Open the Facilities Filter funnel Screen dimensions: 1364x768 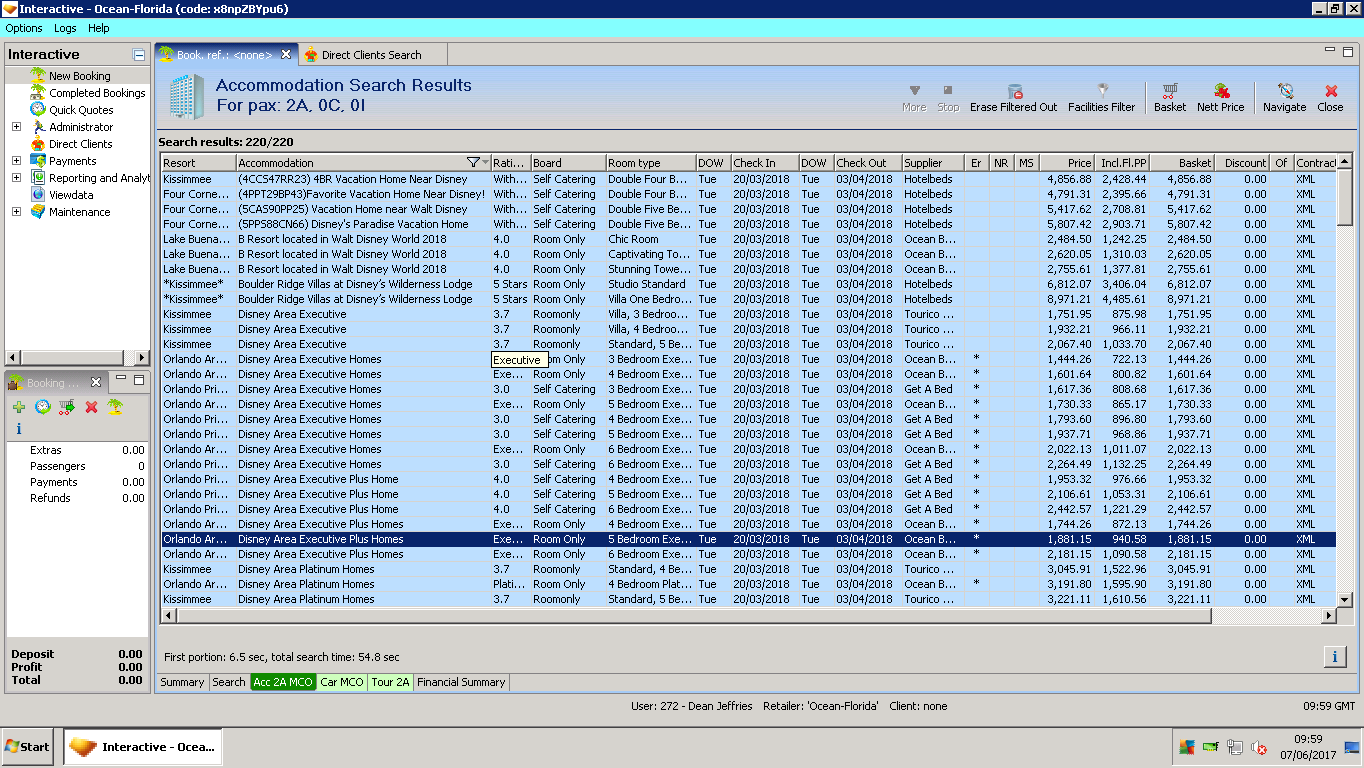tap(1101, 91)
